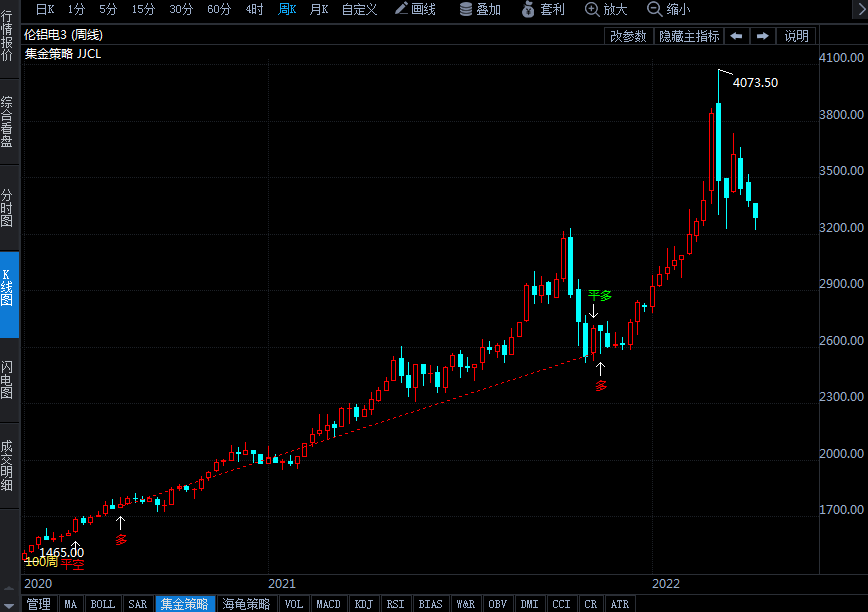Open the 成交明细 sidebar panel
The width and height of the screenshot is (868, 612).
pyautogui.click(x=7, y=466)
